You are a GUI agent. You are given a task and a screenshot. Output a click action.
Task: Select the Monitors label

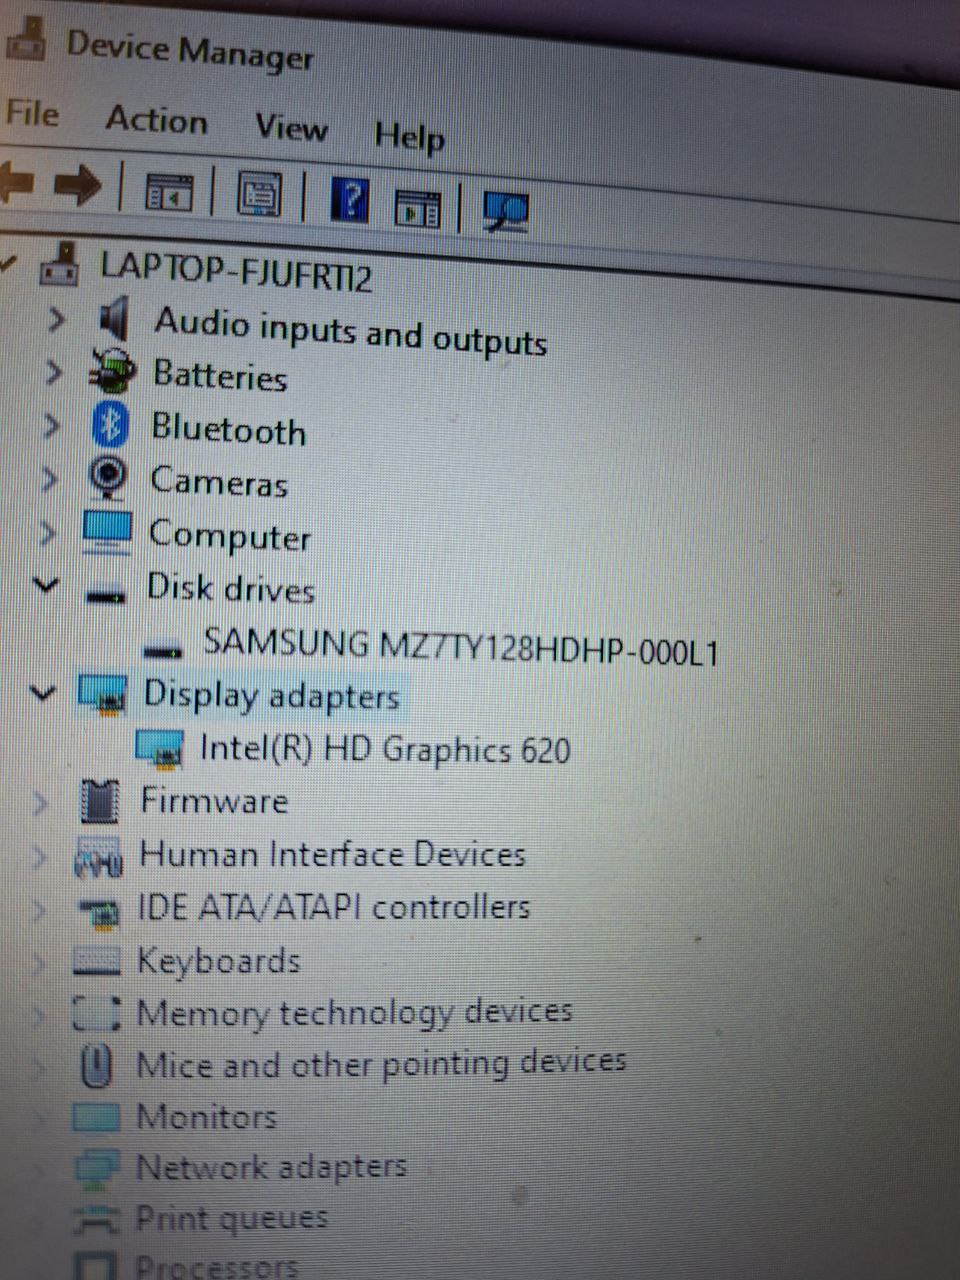(205, 1116)
